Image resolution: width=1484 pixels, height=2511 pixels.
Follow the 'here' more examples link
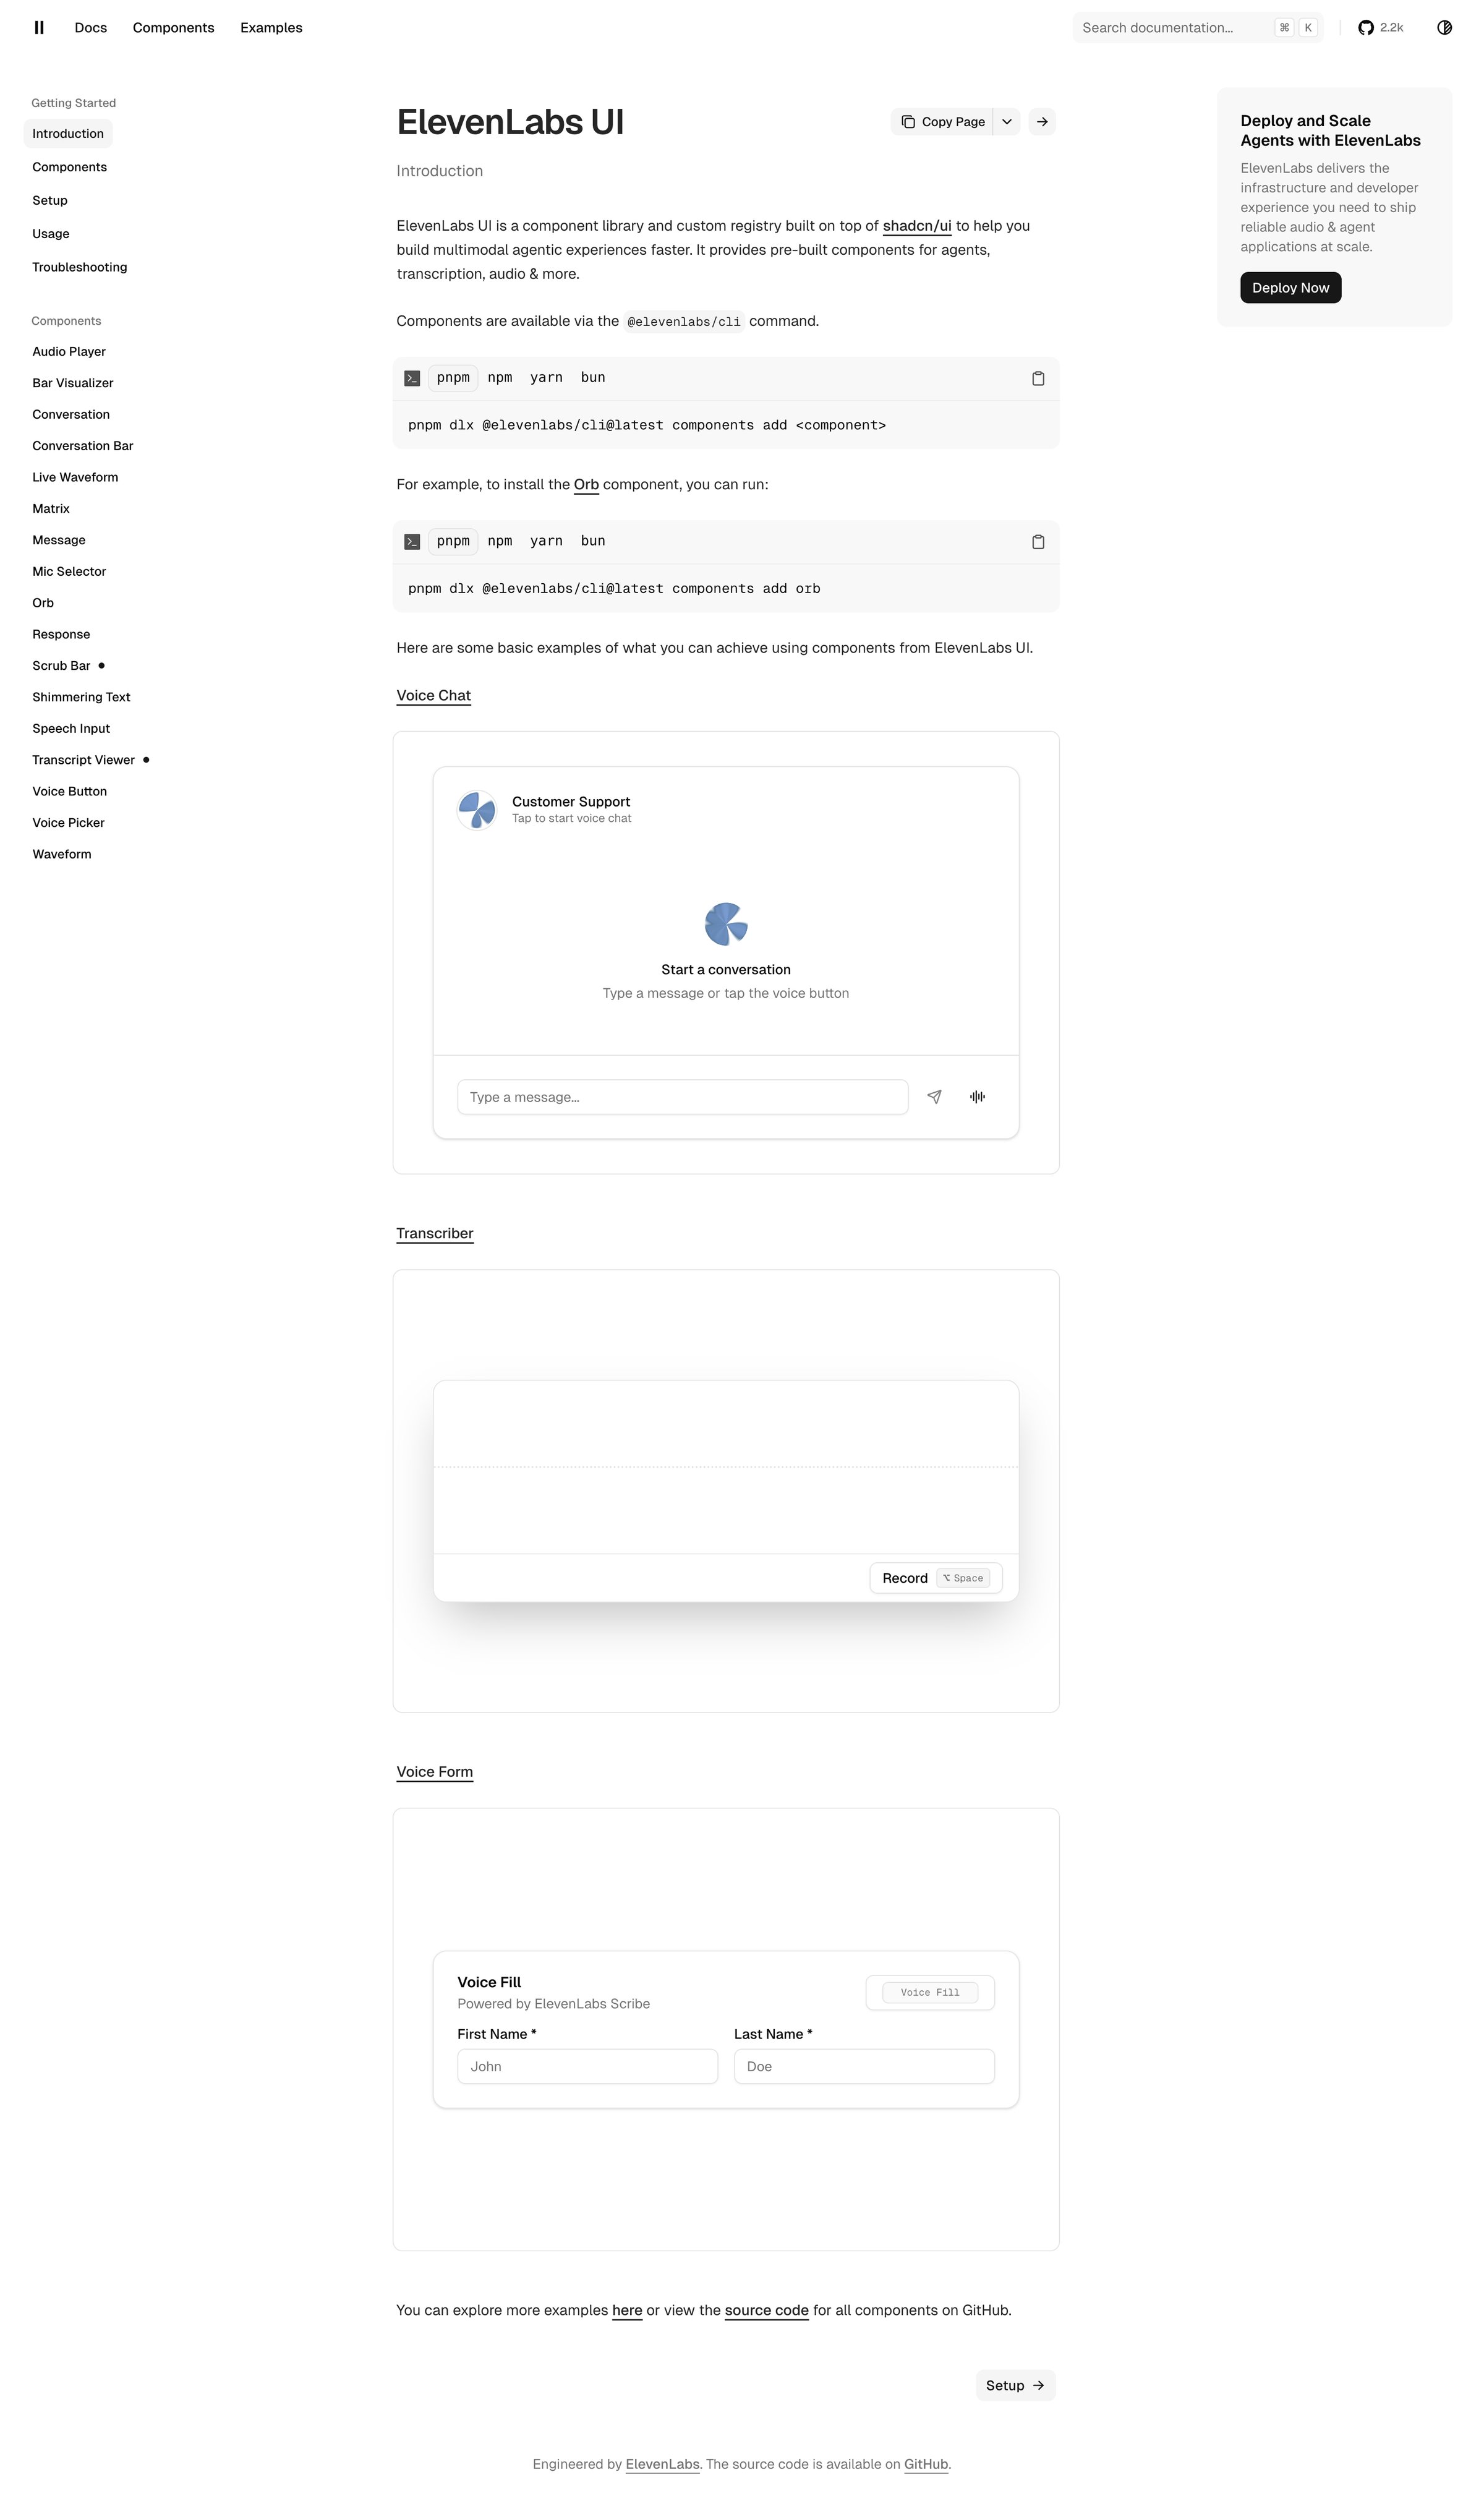[x=627, y=2310]
